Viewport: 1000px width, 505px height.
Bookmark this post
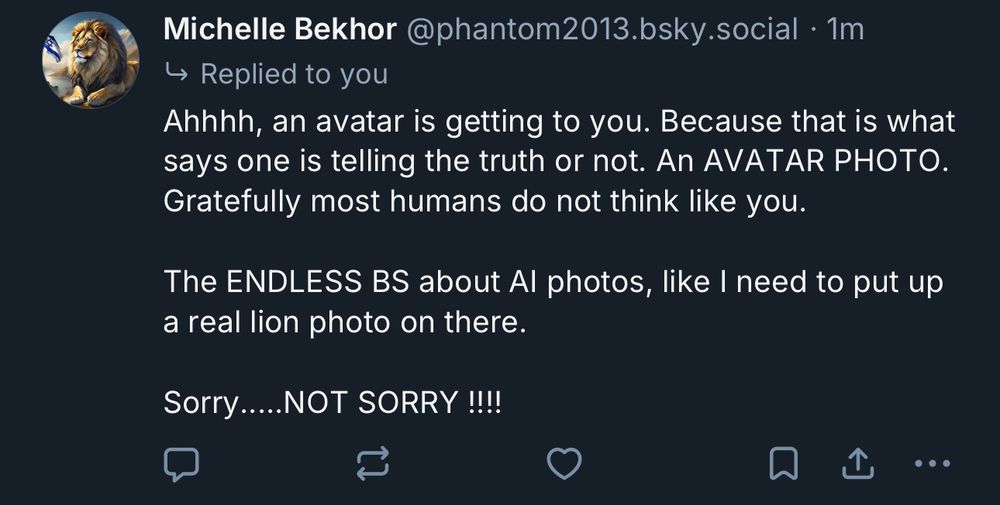coord(782,462)
